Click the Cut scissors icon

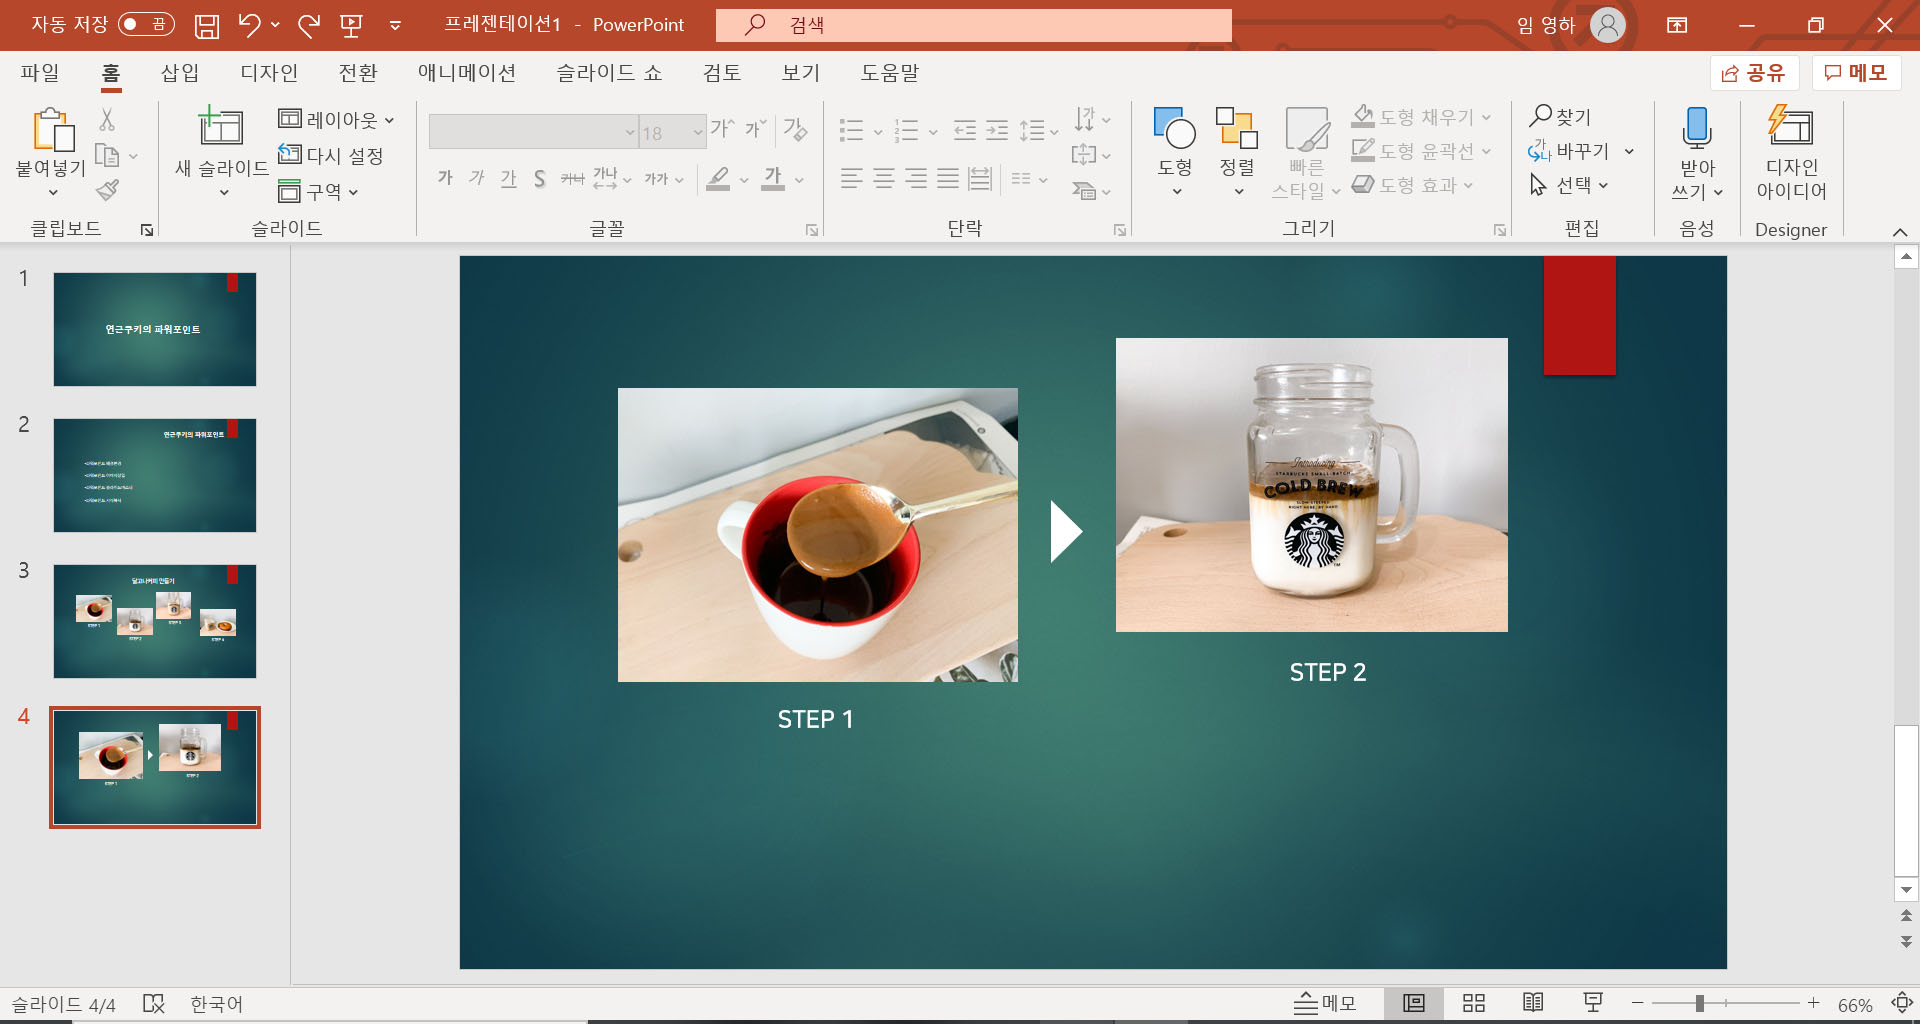click(107, 119)
